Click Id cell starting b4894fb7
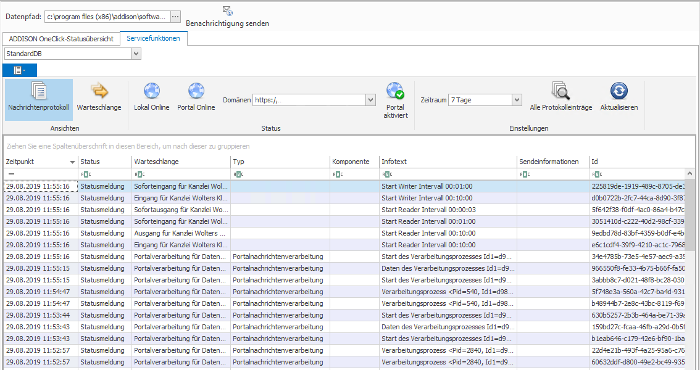This screenshot has height=370, width=700. tap(637, 303)
